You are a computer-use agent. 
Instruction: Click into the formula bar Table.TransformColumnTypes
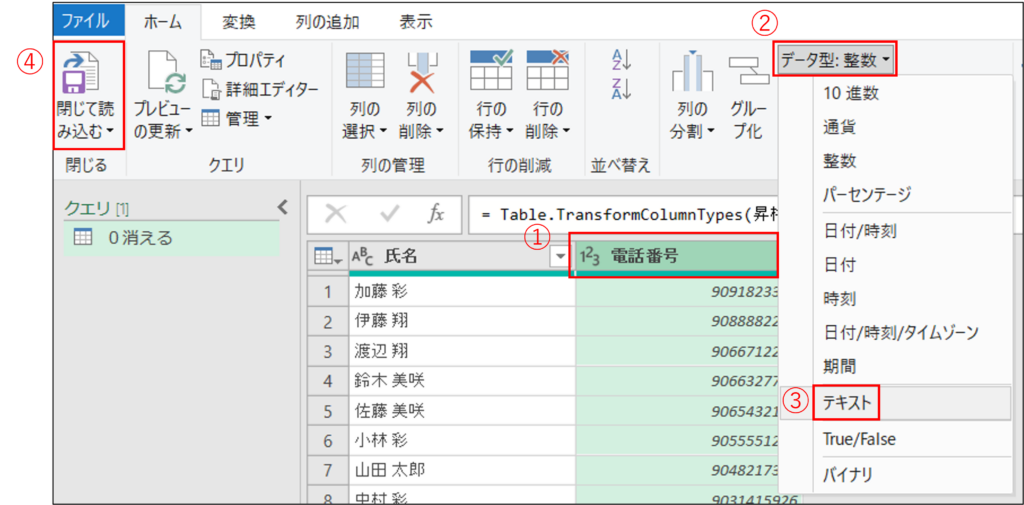(624, 214)
